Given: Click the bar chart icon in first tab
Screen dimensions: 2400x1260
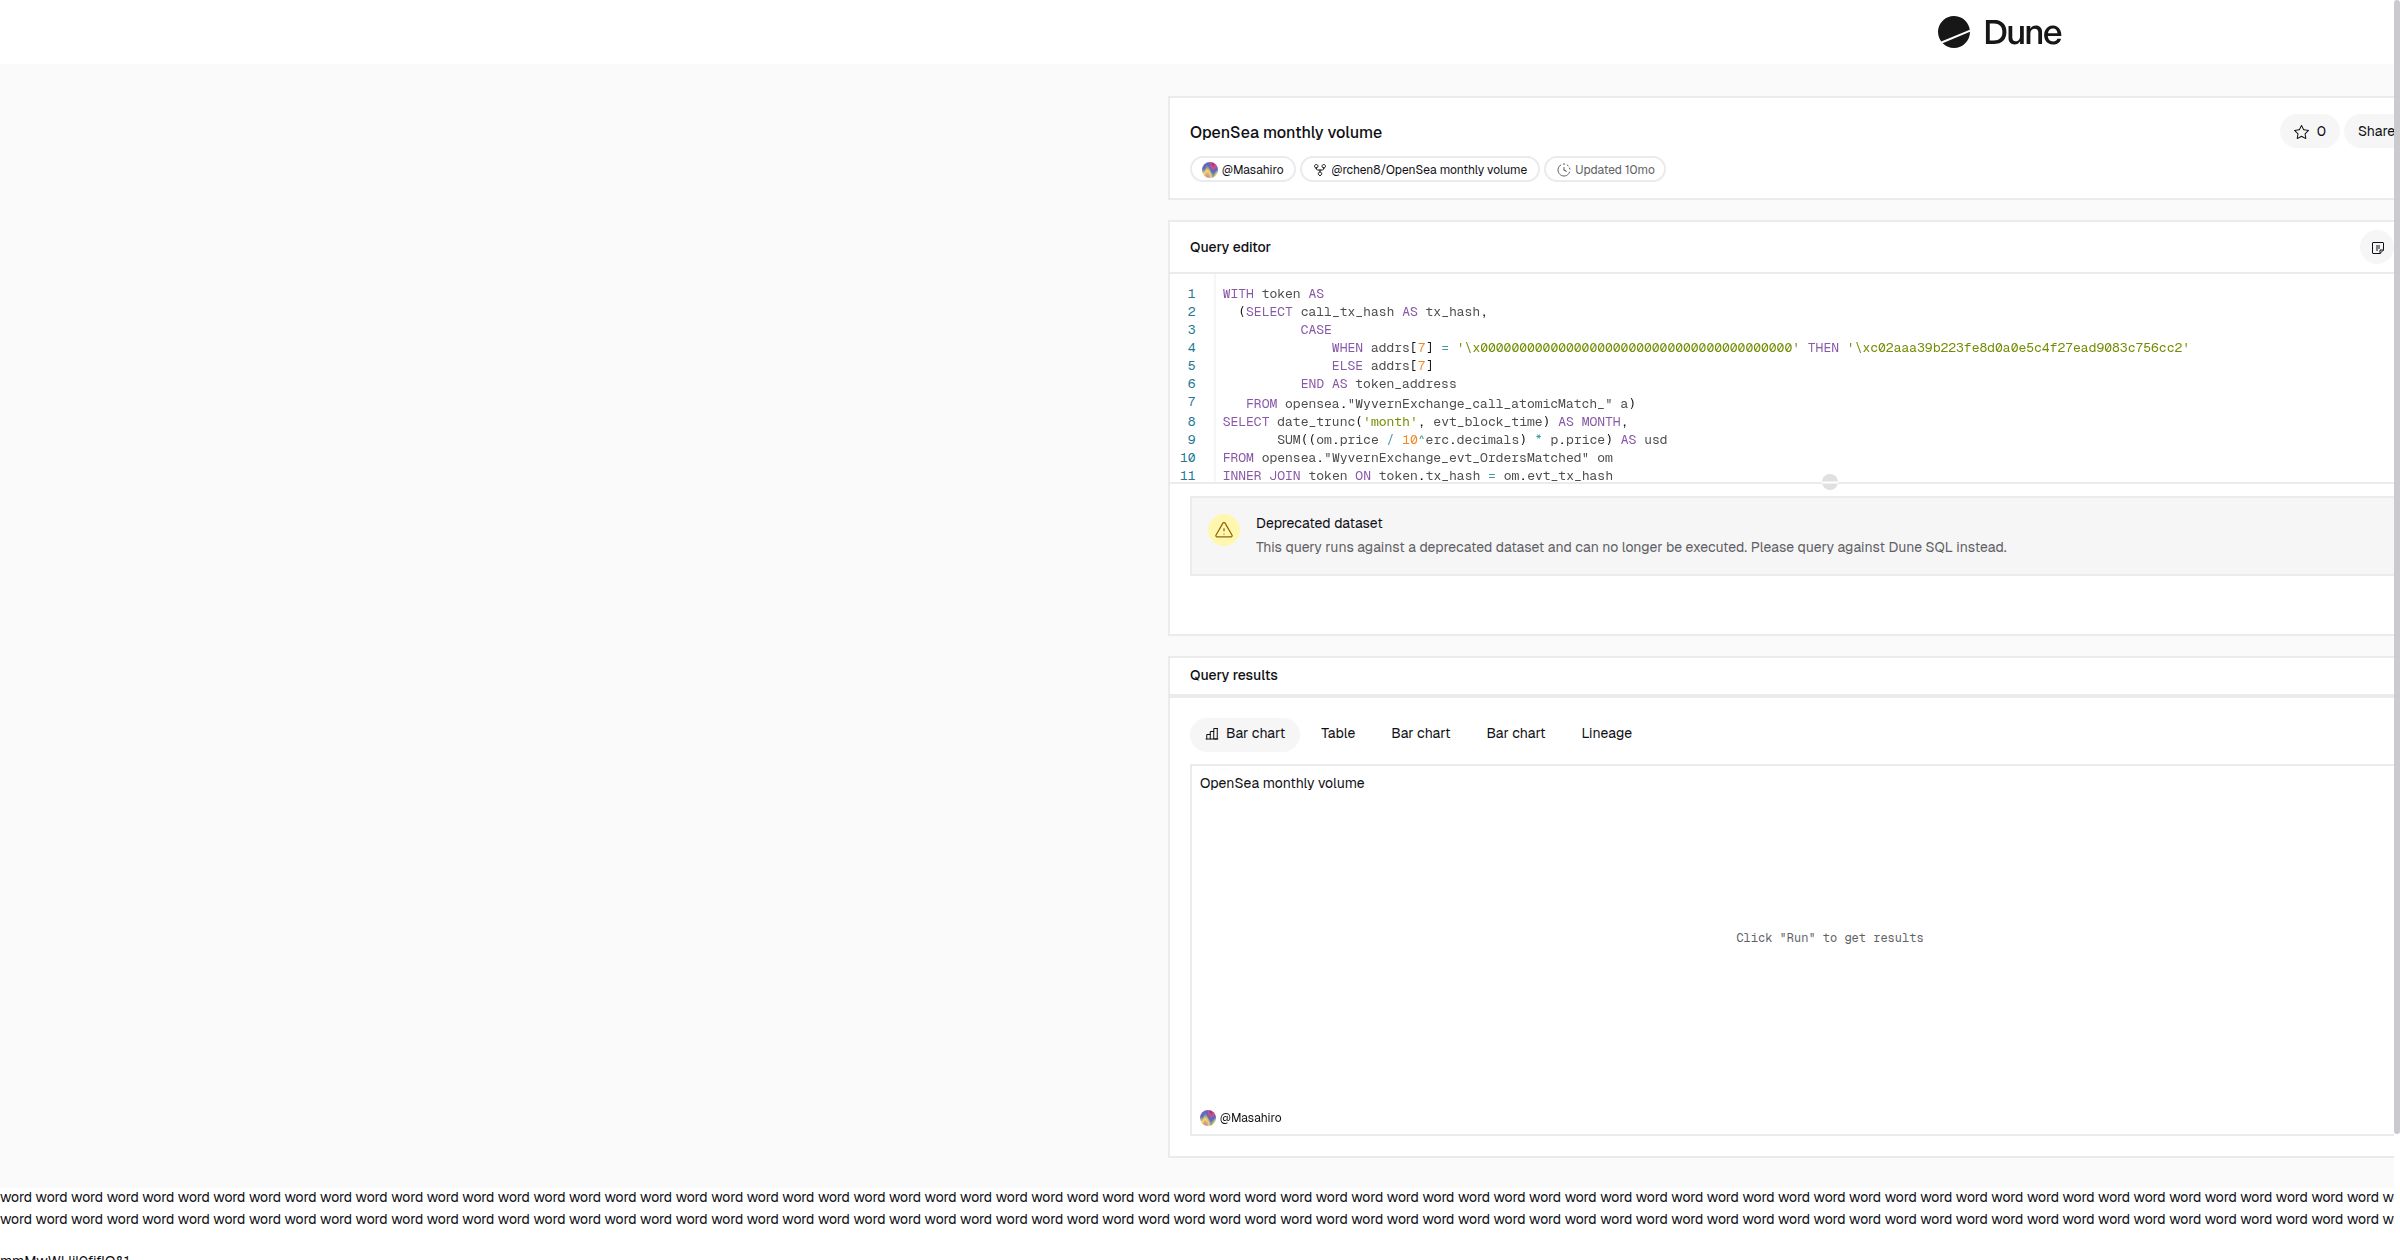Looking at the screenshot, I should point(1211,734).
